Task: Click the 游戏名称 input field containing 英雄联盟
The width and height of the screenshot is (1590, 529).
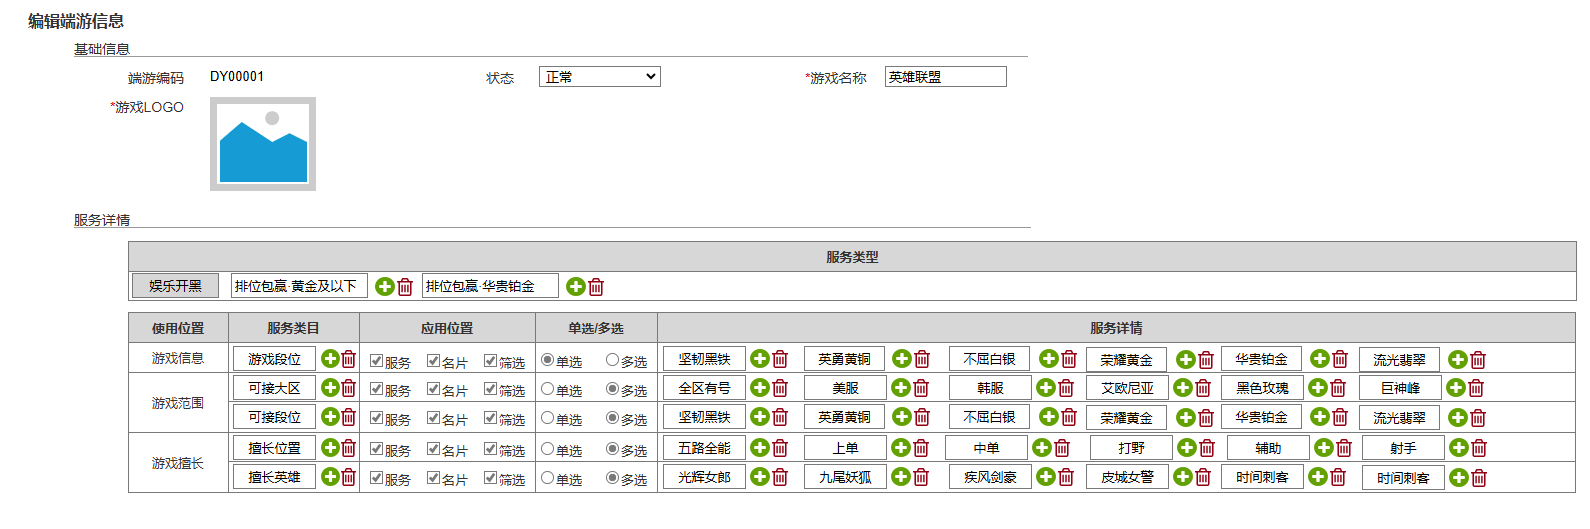Action: coord(945,77)
